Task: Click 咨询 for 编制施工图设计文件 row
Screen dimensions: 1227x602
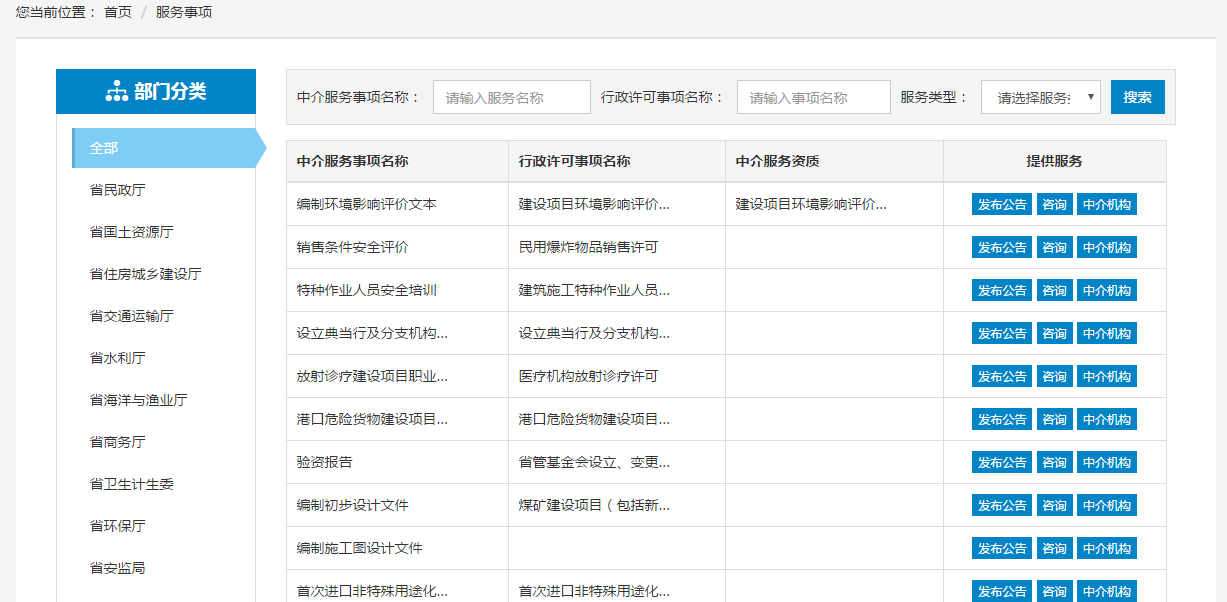Action: (x=1054, y=549)
